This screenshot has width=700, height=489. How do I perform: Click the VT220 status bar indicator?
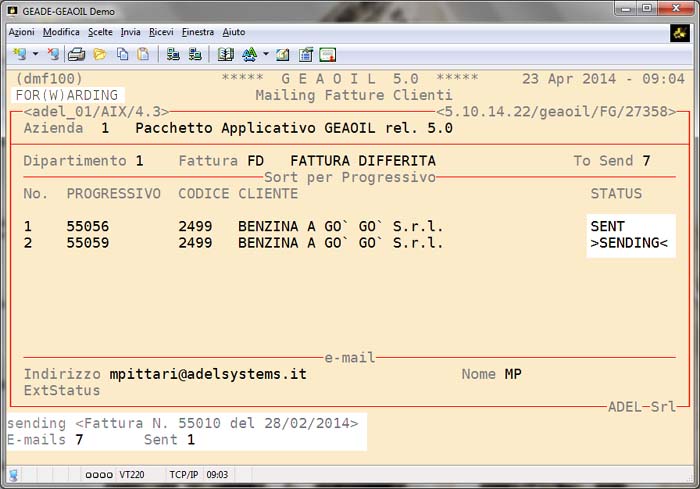tap(133, 476)
